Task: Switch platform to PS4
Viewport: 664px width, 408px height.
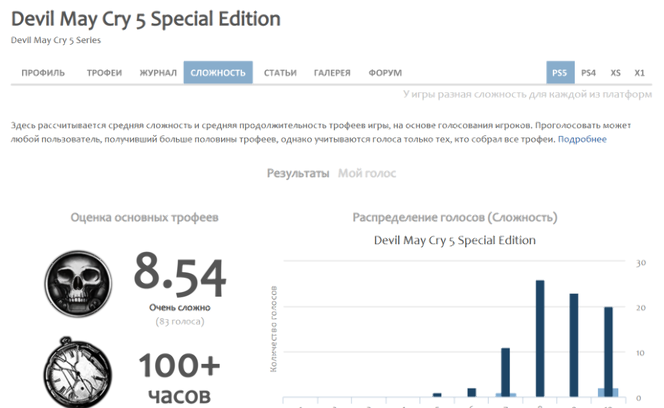Action: pyautogui.click(x=588, y=73)
